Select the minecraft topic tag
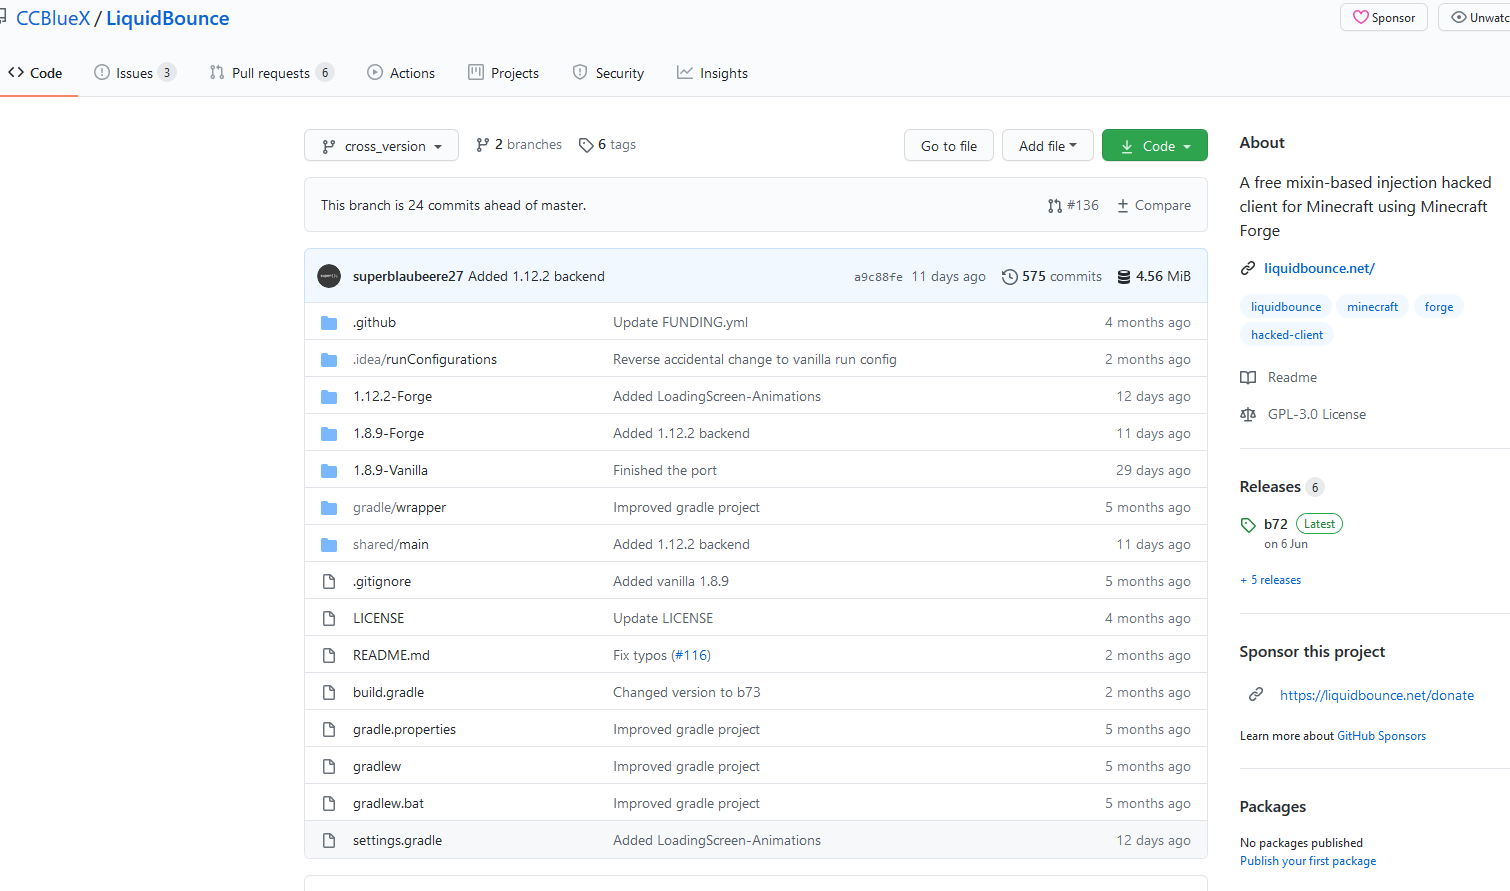 [1372, 307]
